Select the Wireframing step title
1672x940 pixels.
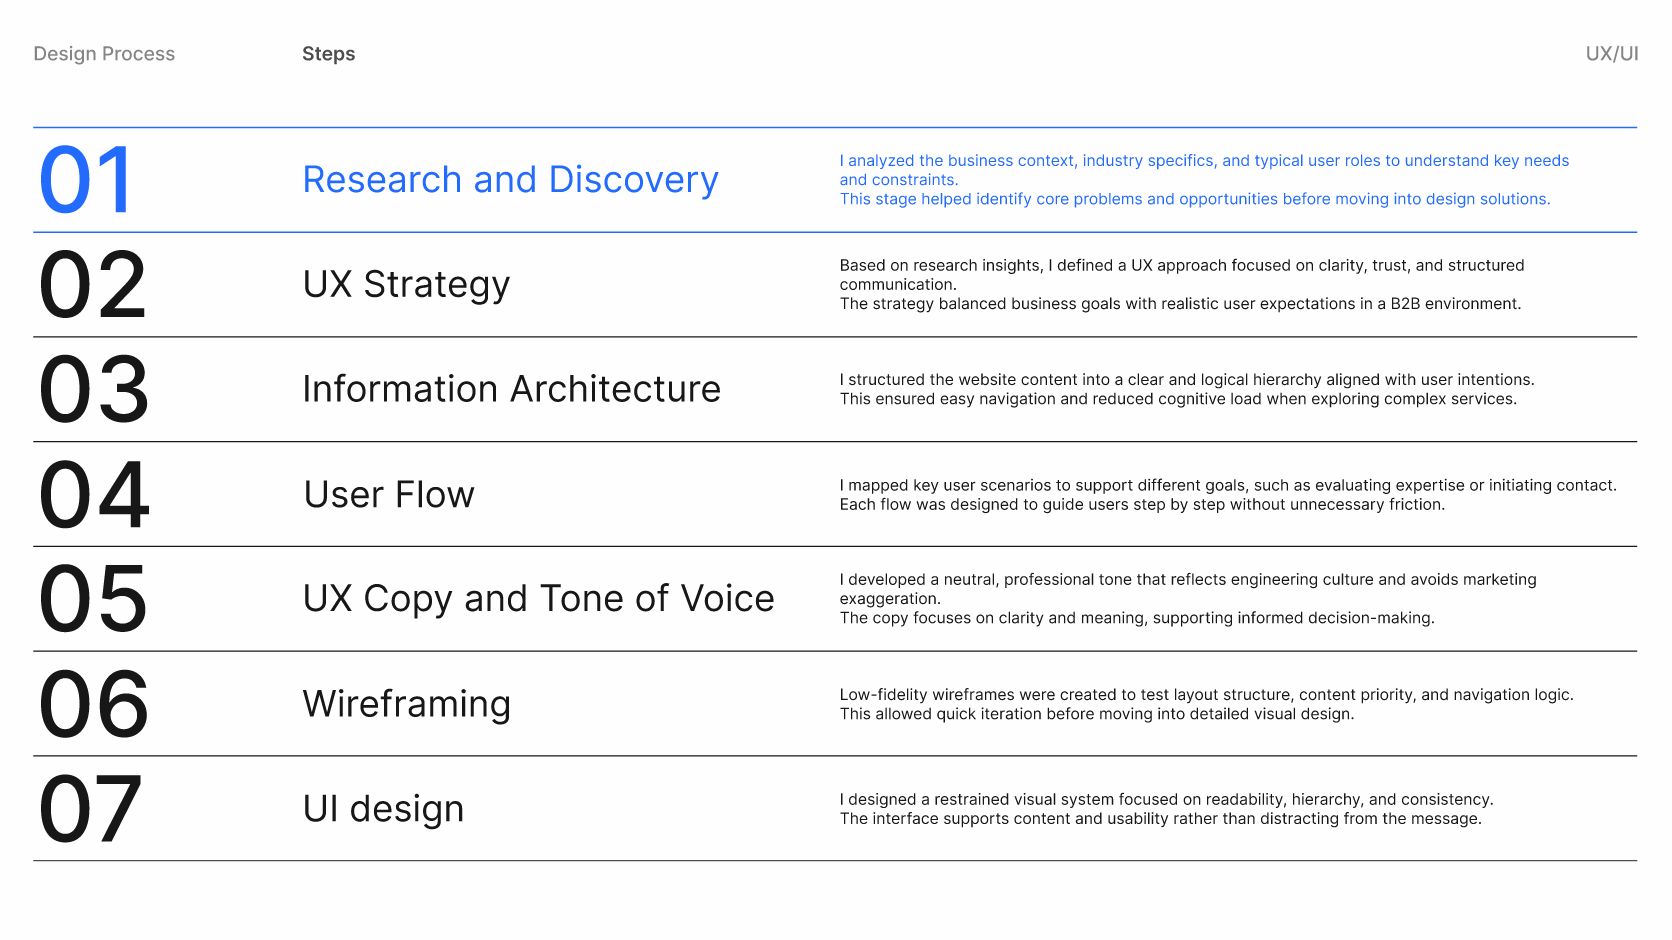(406, 704)
